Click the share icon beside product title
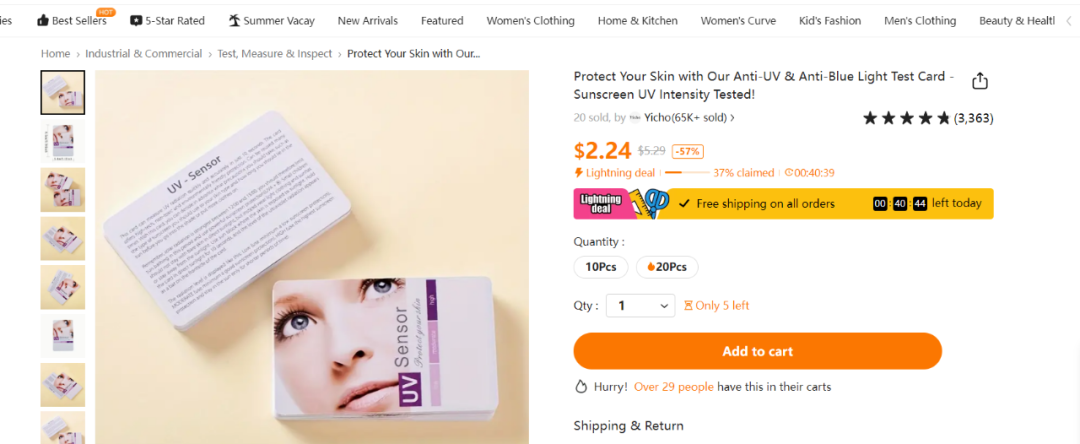The image size is (1080, 444). 980,82
